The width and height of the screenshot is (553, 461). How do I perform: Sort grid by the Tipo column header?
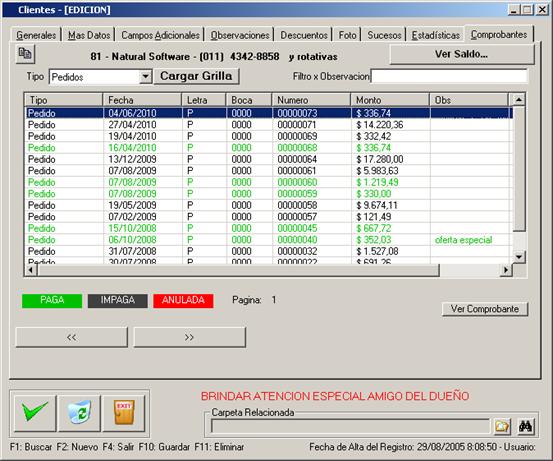tap(63, 100)
